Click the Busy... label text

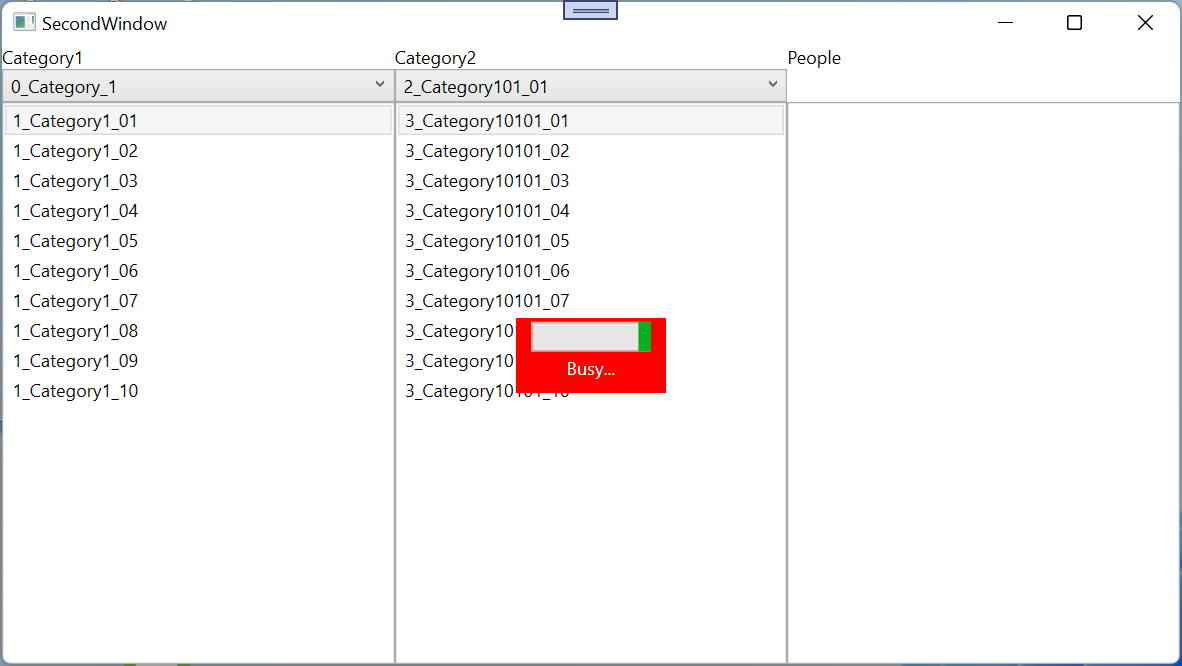[x=591, y=370]
